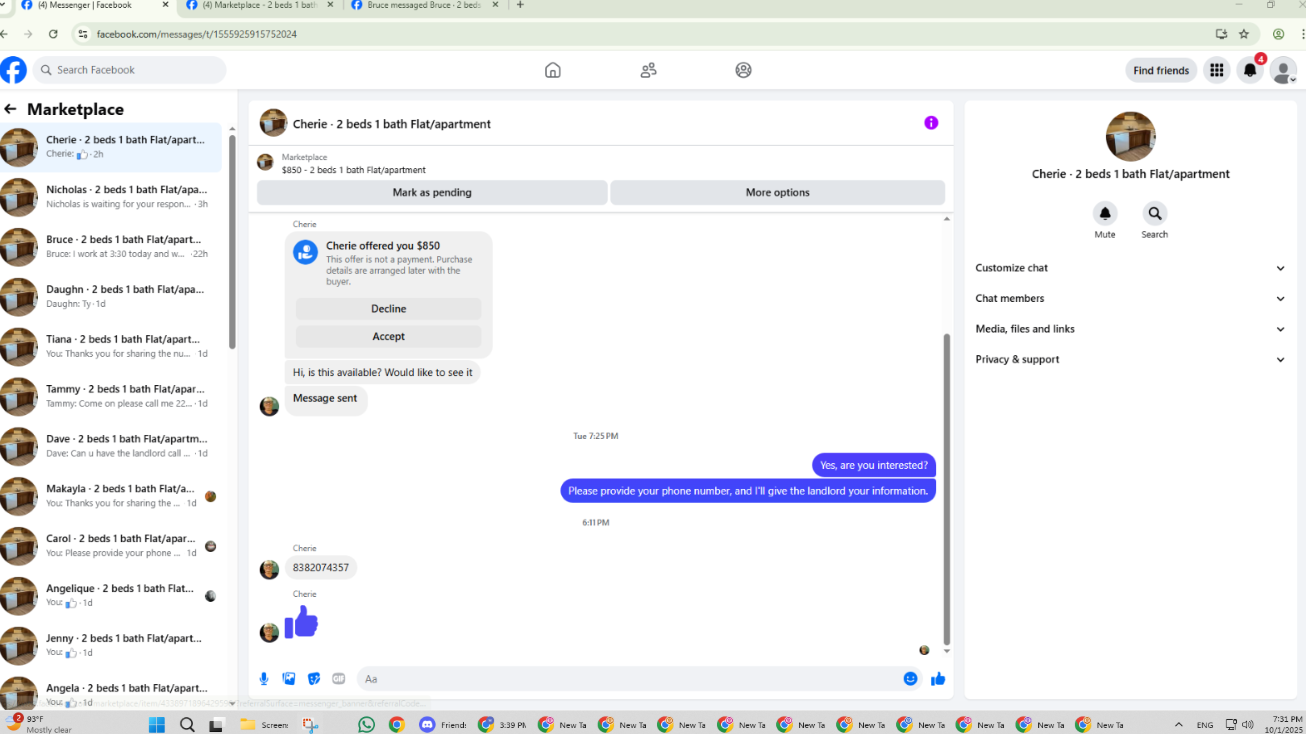Open the account profile avatar
Image resolution: width=1306 pixels, height=734 pixels.
[x=1283, y=70]
